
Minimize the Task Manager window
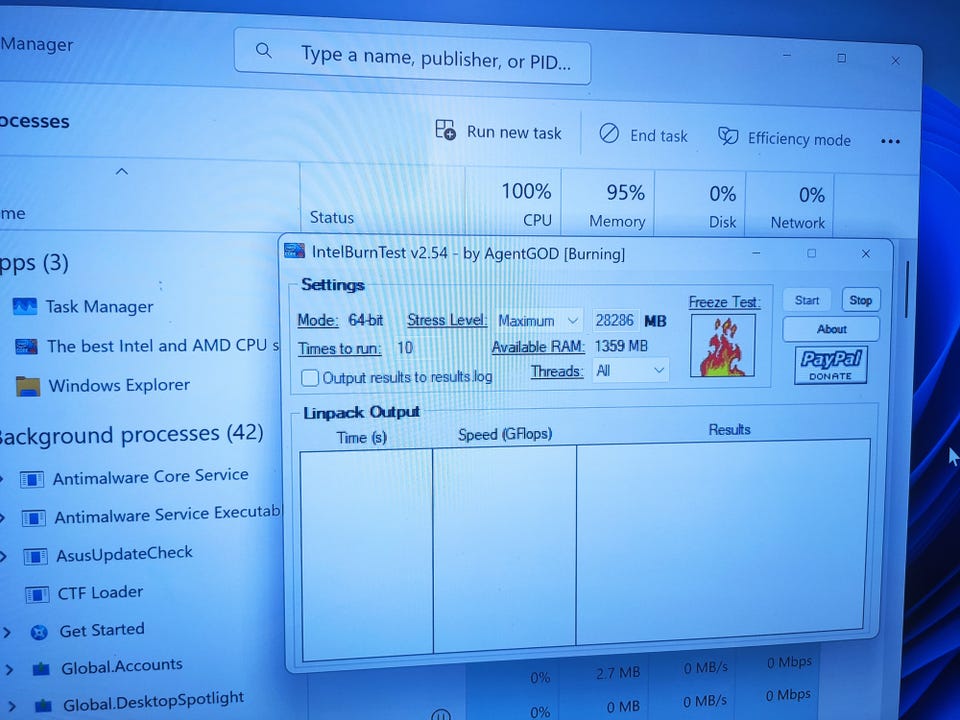pos(787,55)
